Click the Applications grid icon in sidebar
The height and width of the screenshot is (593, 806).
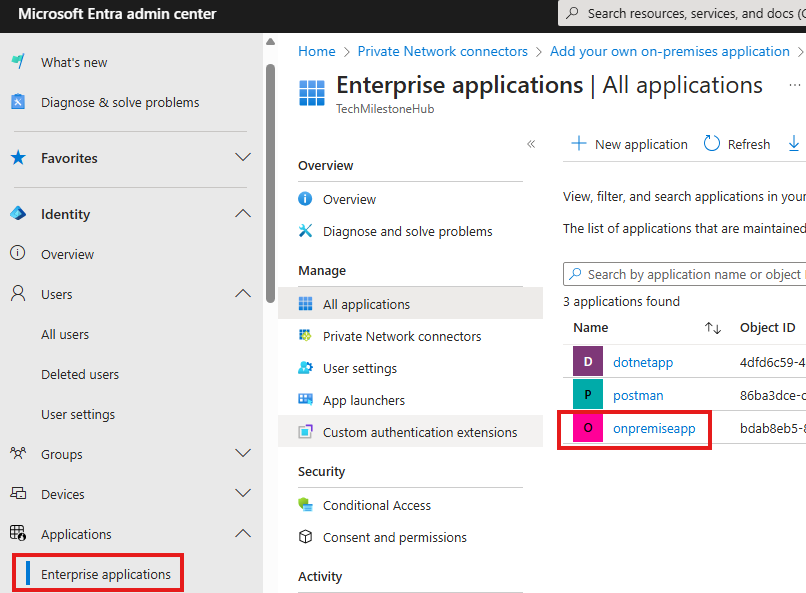point(18,533)
